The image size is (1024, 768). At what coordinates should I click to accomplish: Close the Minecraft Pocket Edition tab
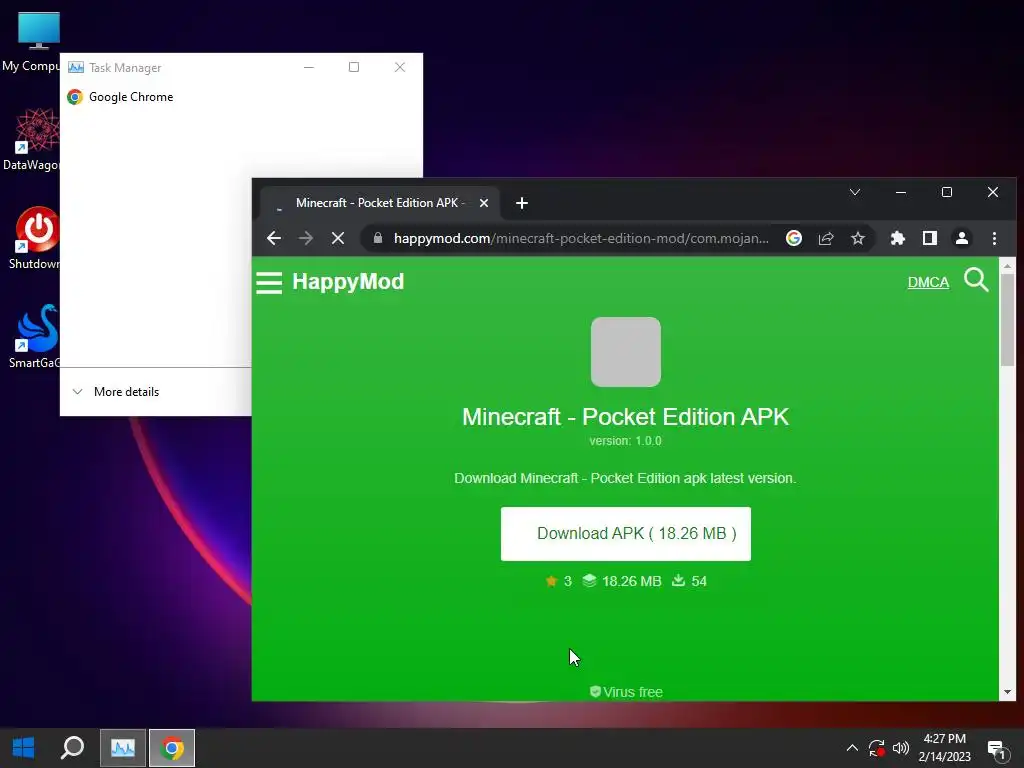click(484, 203)
